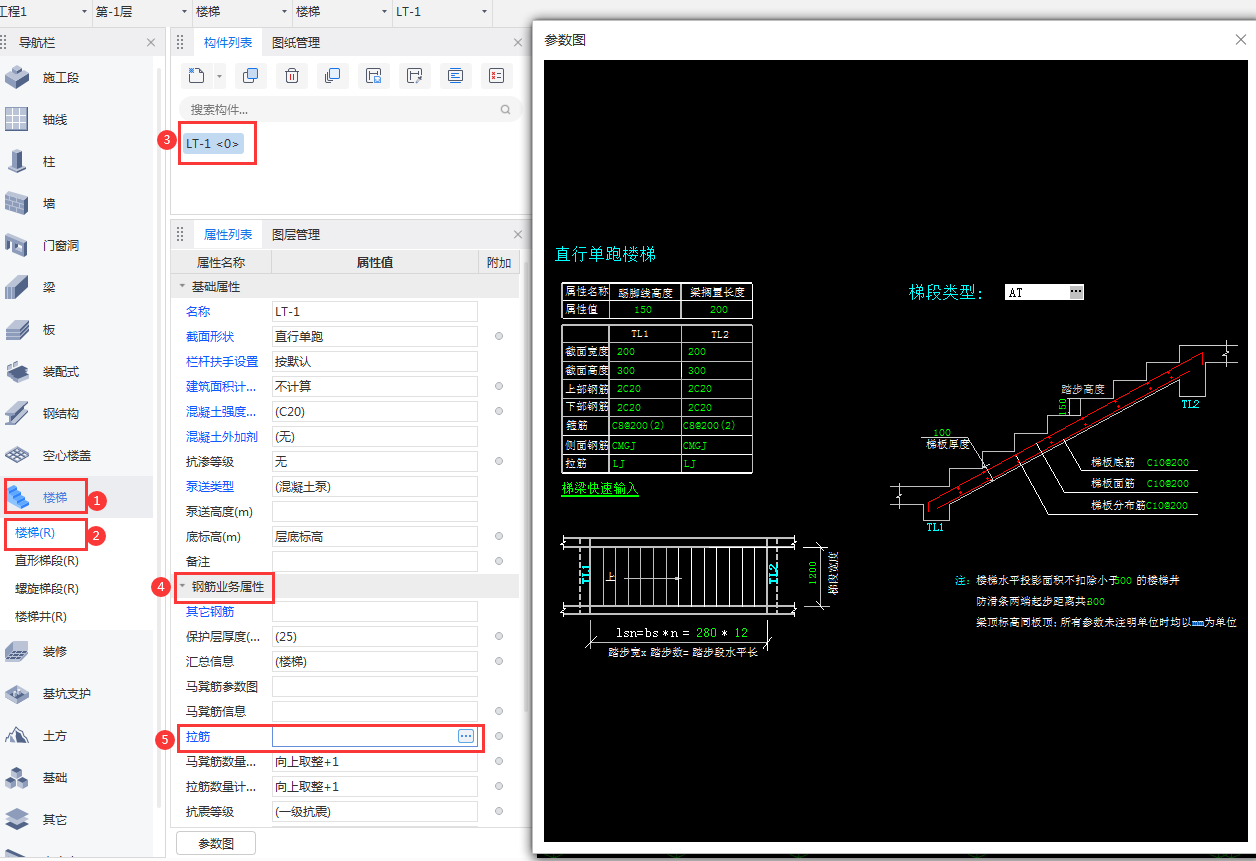Click the 名称 value field LT-1
1256x861 pixels.
[x=375, y=312]
